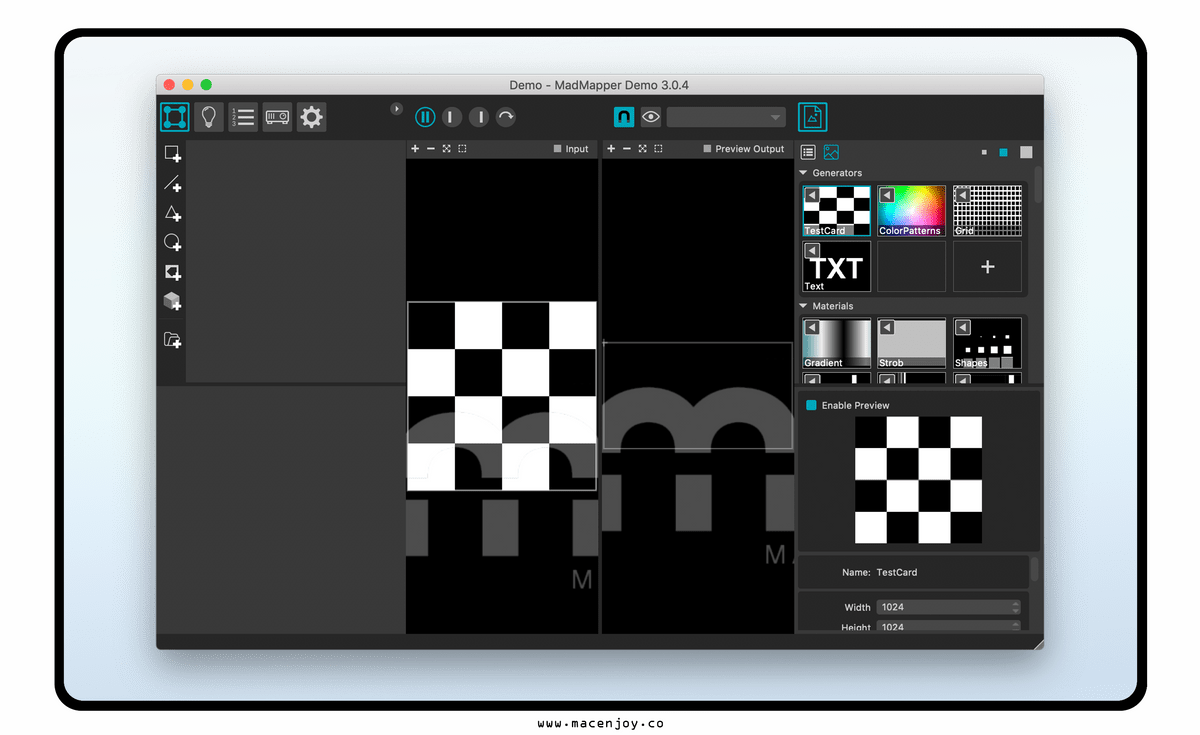Open the empty dropdown in the top toolbar

727,117
